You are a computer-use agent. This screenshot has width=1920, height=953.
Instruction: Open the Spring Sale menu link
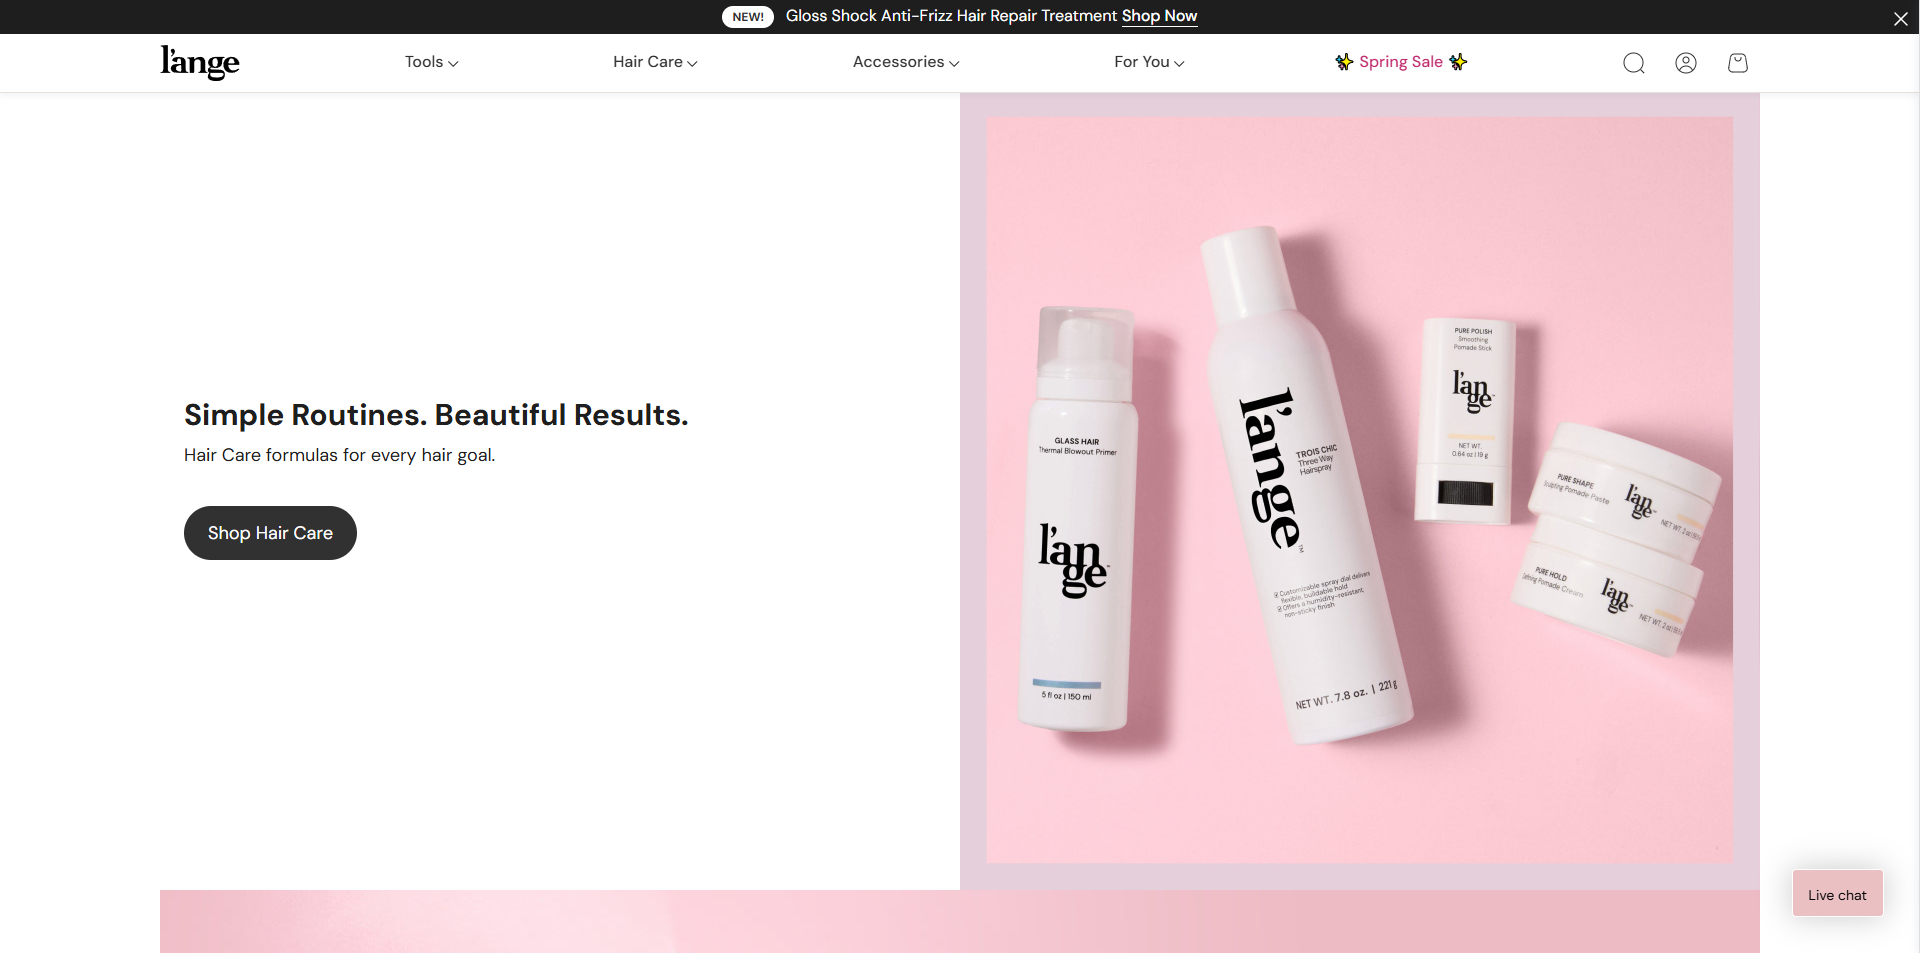[x=1401, y=62]
